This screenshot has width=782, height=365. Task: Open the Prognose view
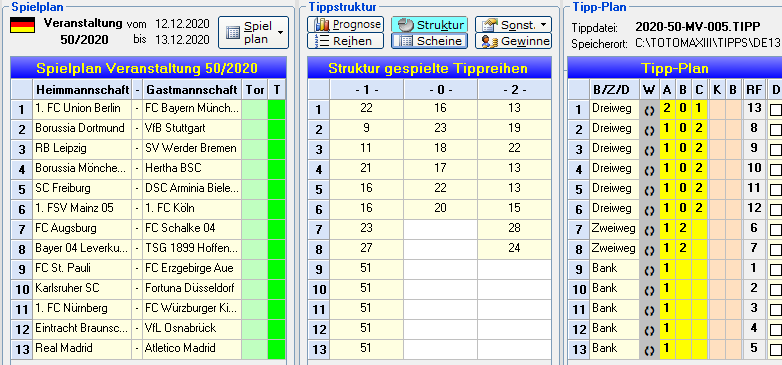[345, 24]
